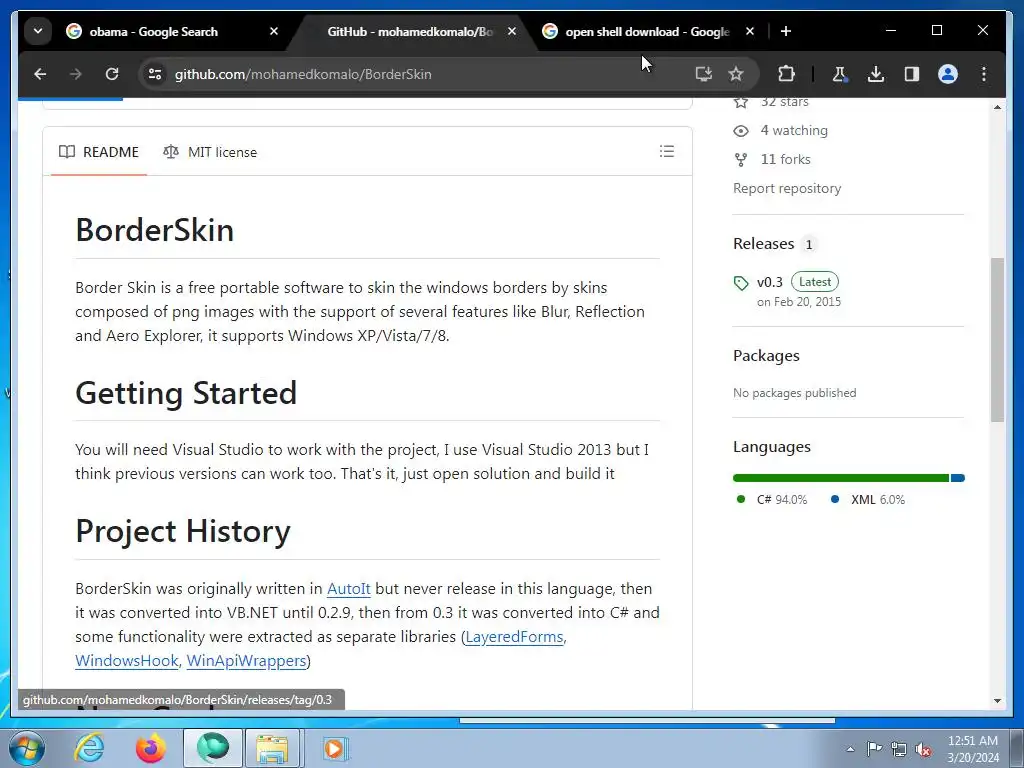Open the v0.3 release link
The height and width of the screenshot is (768, 1024).
769,282
